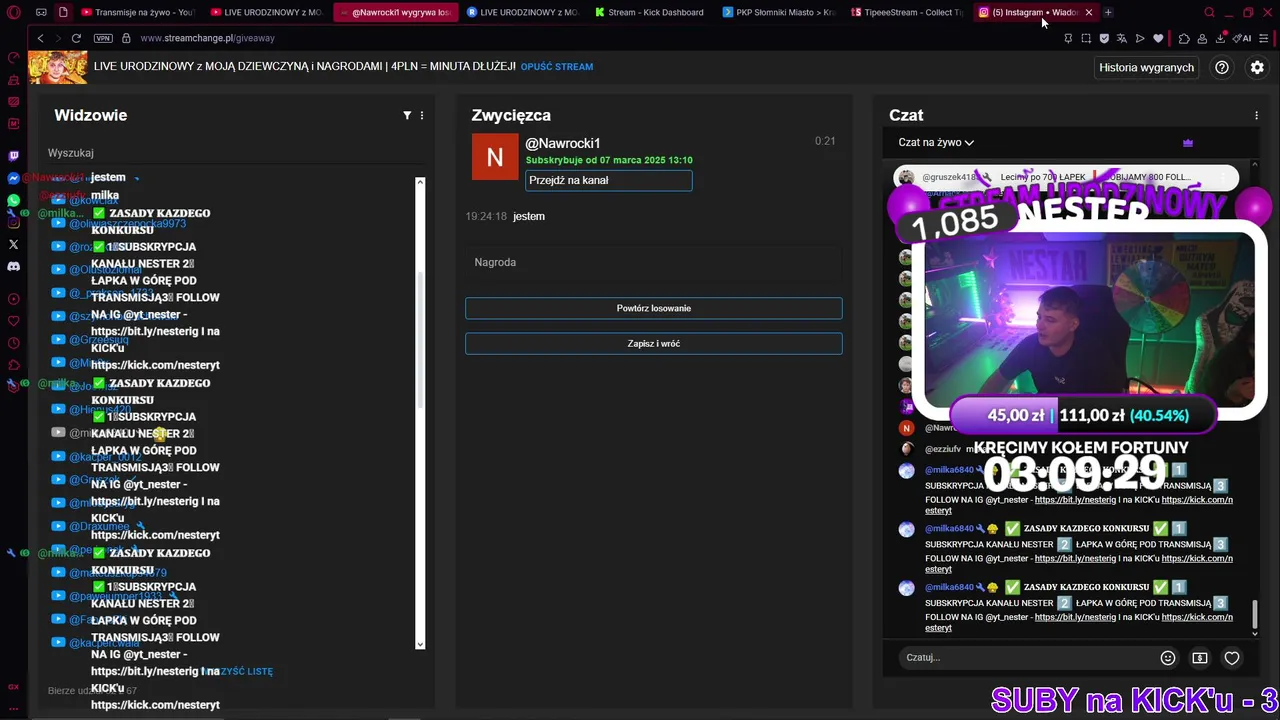1280x720 pixels.
Task: Click the winner name @Nawrocki1
Action: click(x=563, y=143)
